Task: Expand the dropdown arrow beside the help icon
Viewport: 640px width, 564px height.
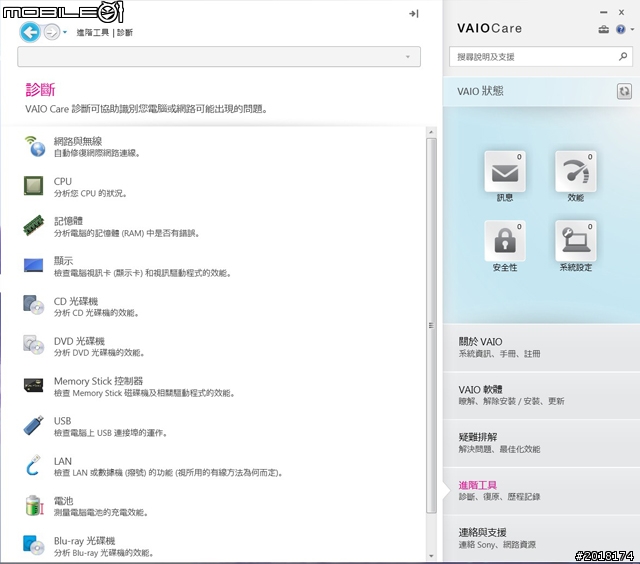Action: click(632, 29)
